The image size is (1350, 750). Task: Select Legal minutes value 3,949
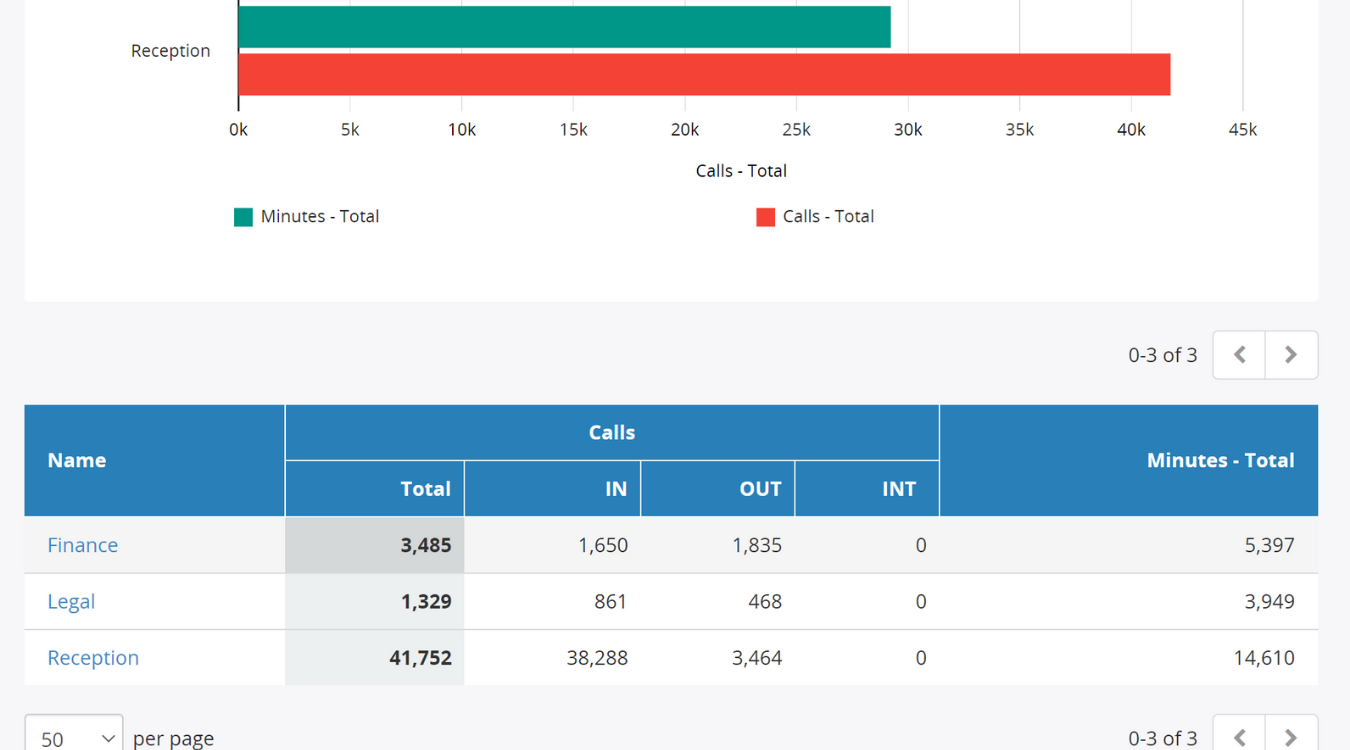1269,601
